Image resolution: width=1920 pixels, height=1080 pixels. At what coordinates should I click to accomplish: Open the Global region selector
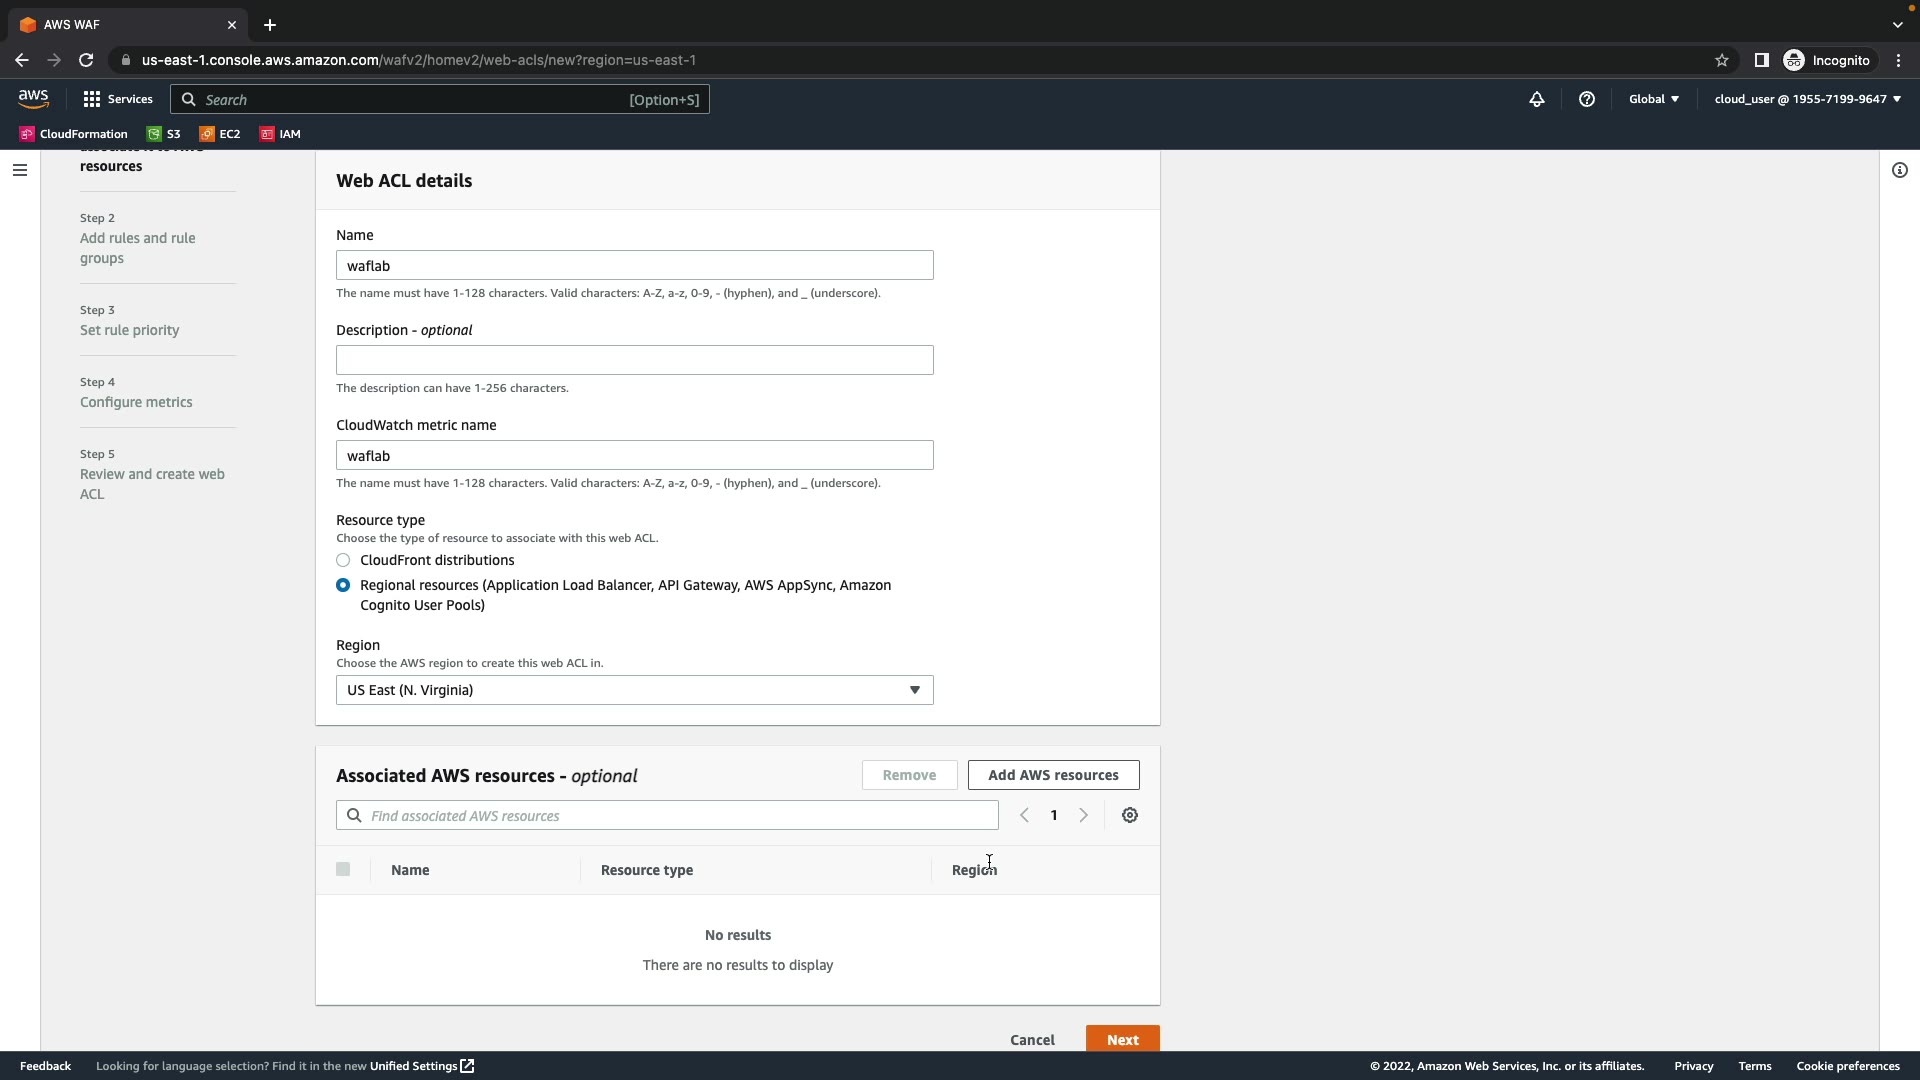coord(1653,99)
